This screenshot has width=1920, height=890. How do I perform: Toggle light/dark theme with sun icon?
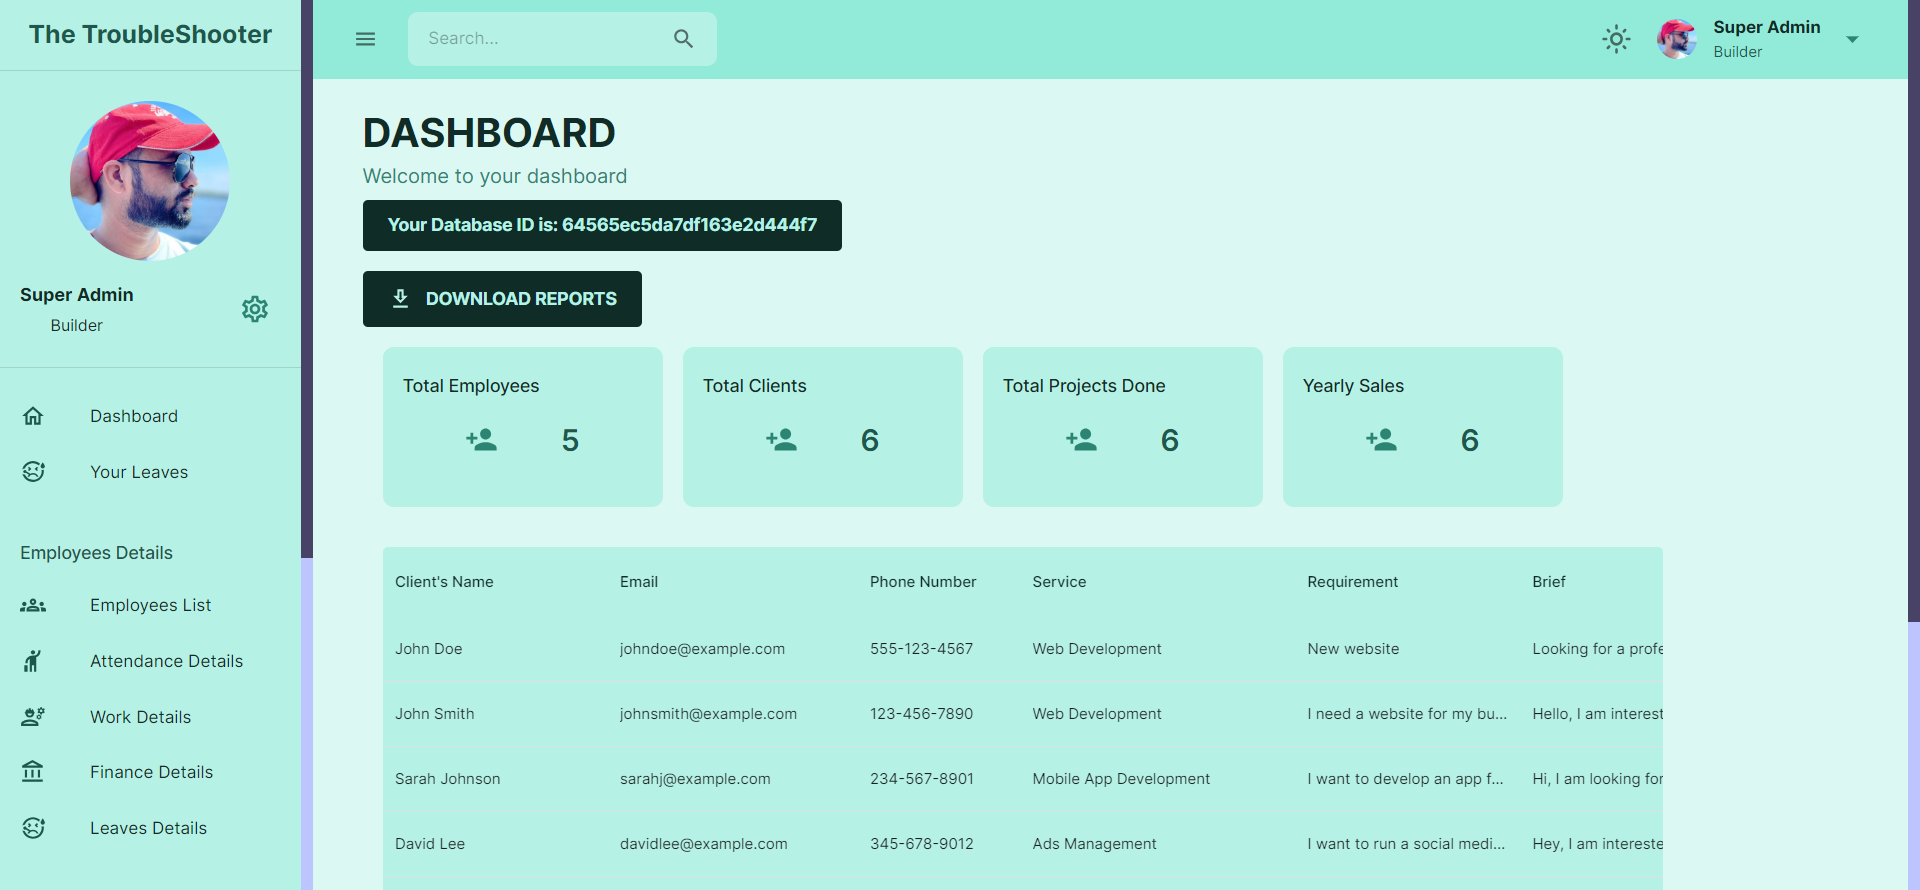click(1616, 39)
